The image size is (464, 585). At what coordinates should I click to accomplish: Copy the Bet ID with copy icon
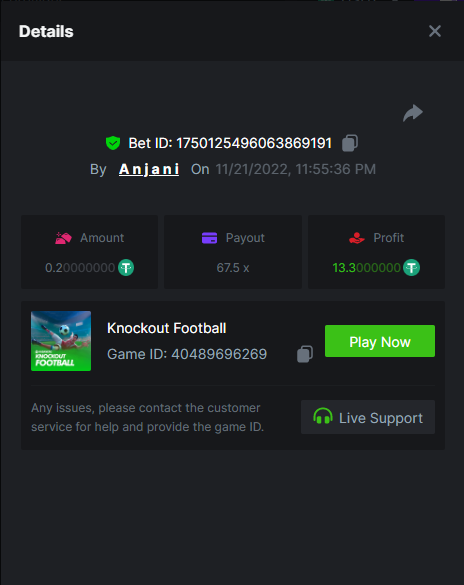[350, 143]
